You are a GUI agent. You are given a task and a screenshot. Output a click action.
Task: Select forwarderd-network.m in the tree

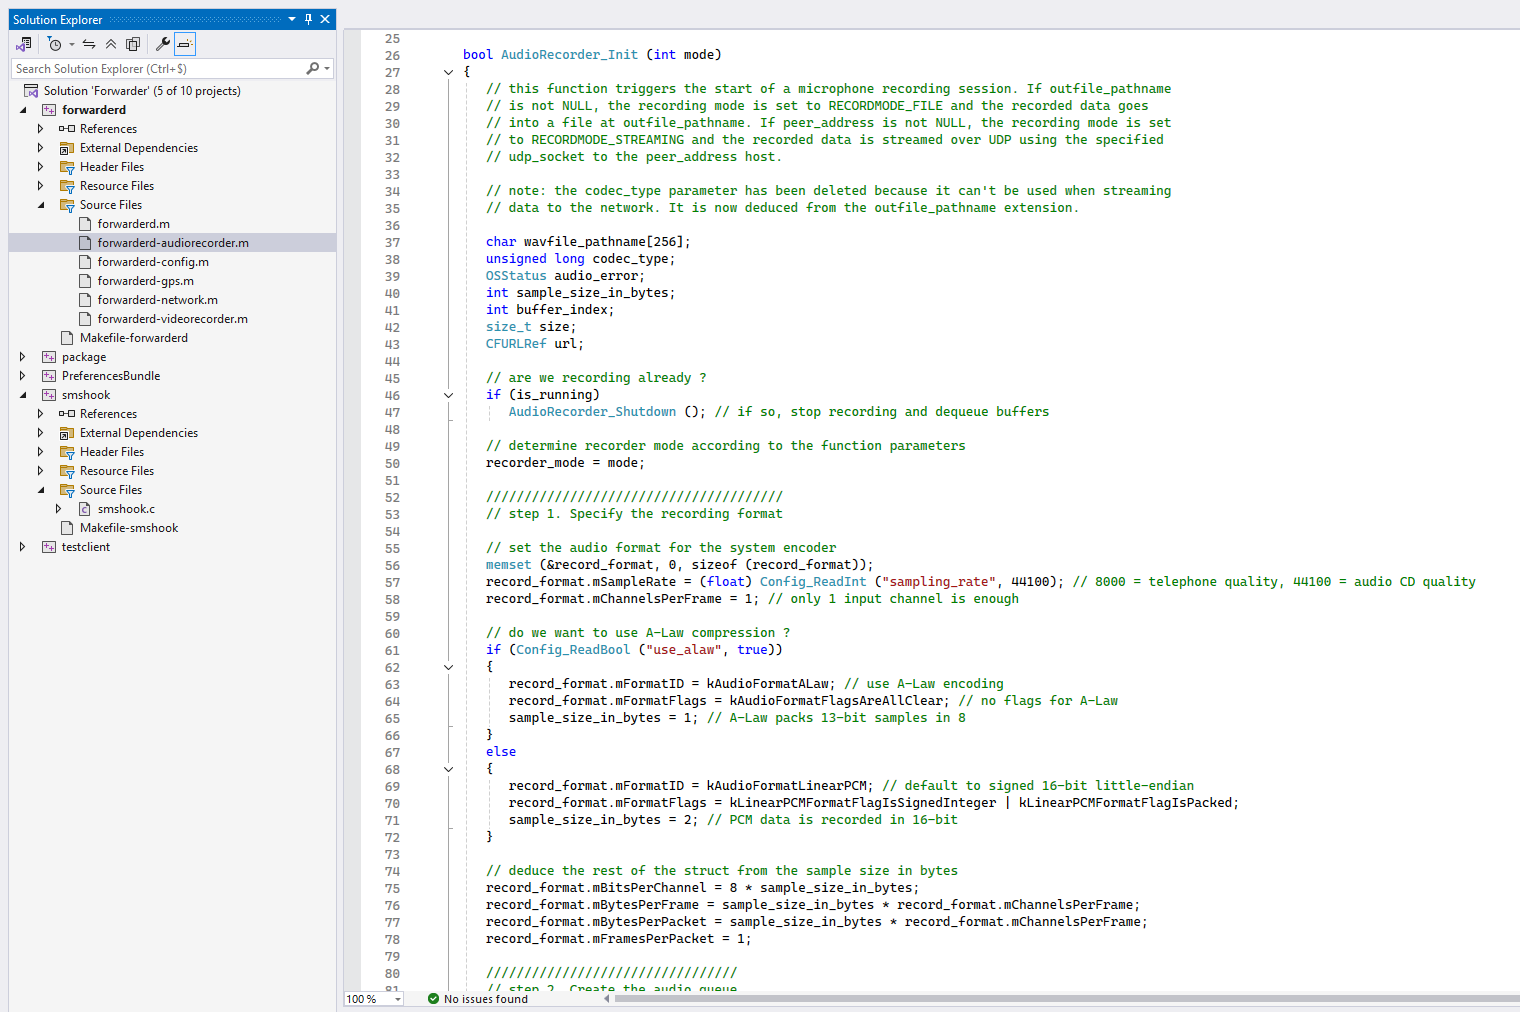pyautogui.click(x=157, y=300)
